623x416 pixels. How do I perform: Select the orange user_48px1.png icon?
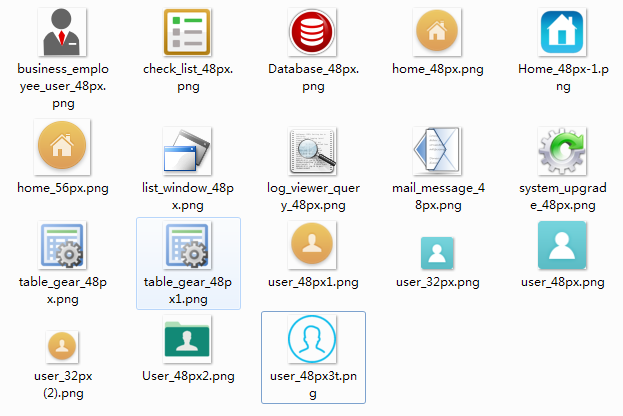[x=313, y=246]
